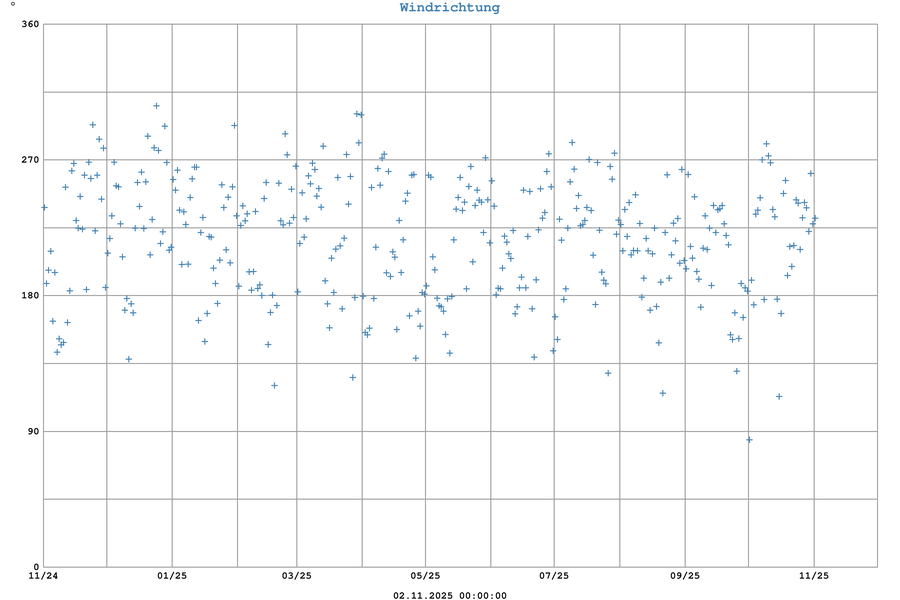Select the 05/25 x-axis date label

[425, 575]
